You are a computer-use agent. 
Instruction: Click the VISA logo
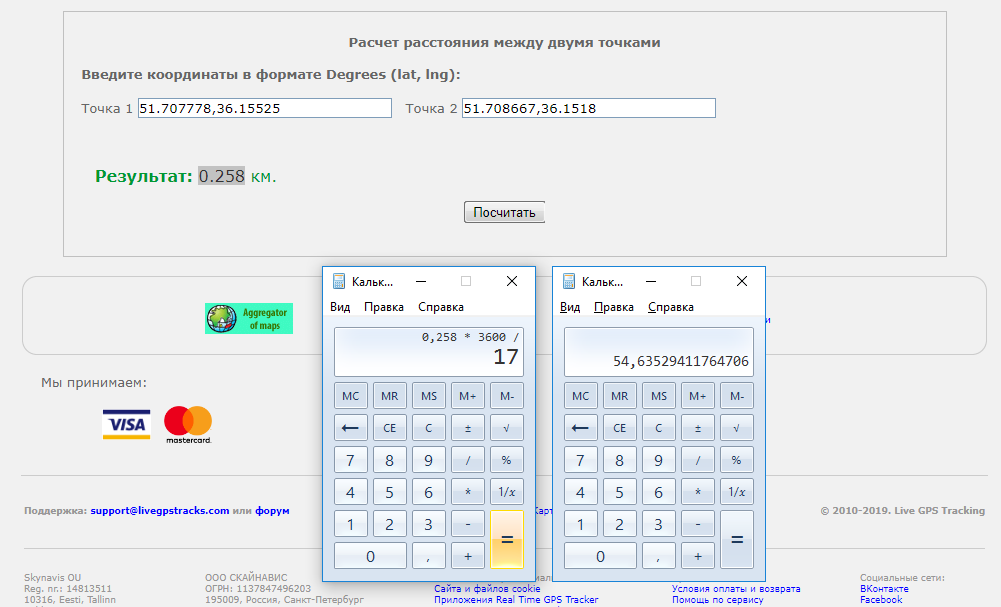click(126, 424)
